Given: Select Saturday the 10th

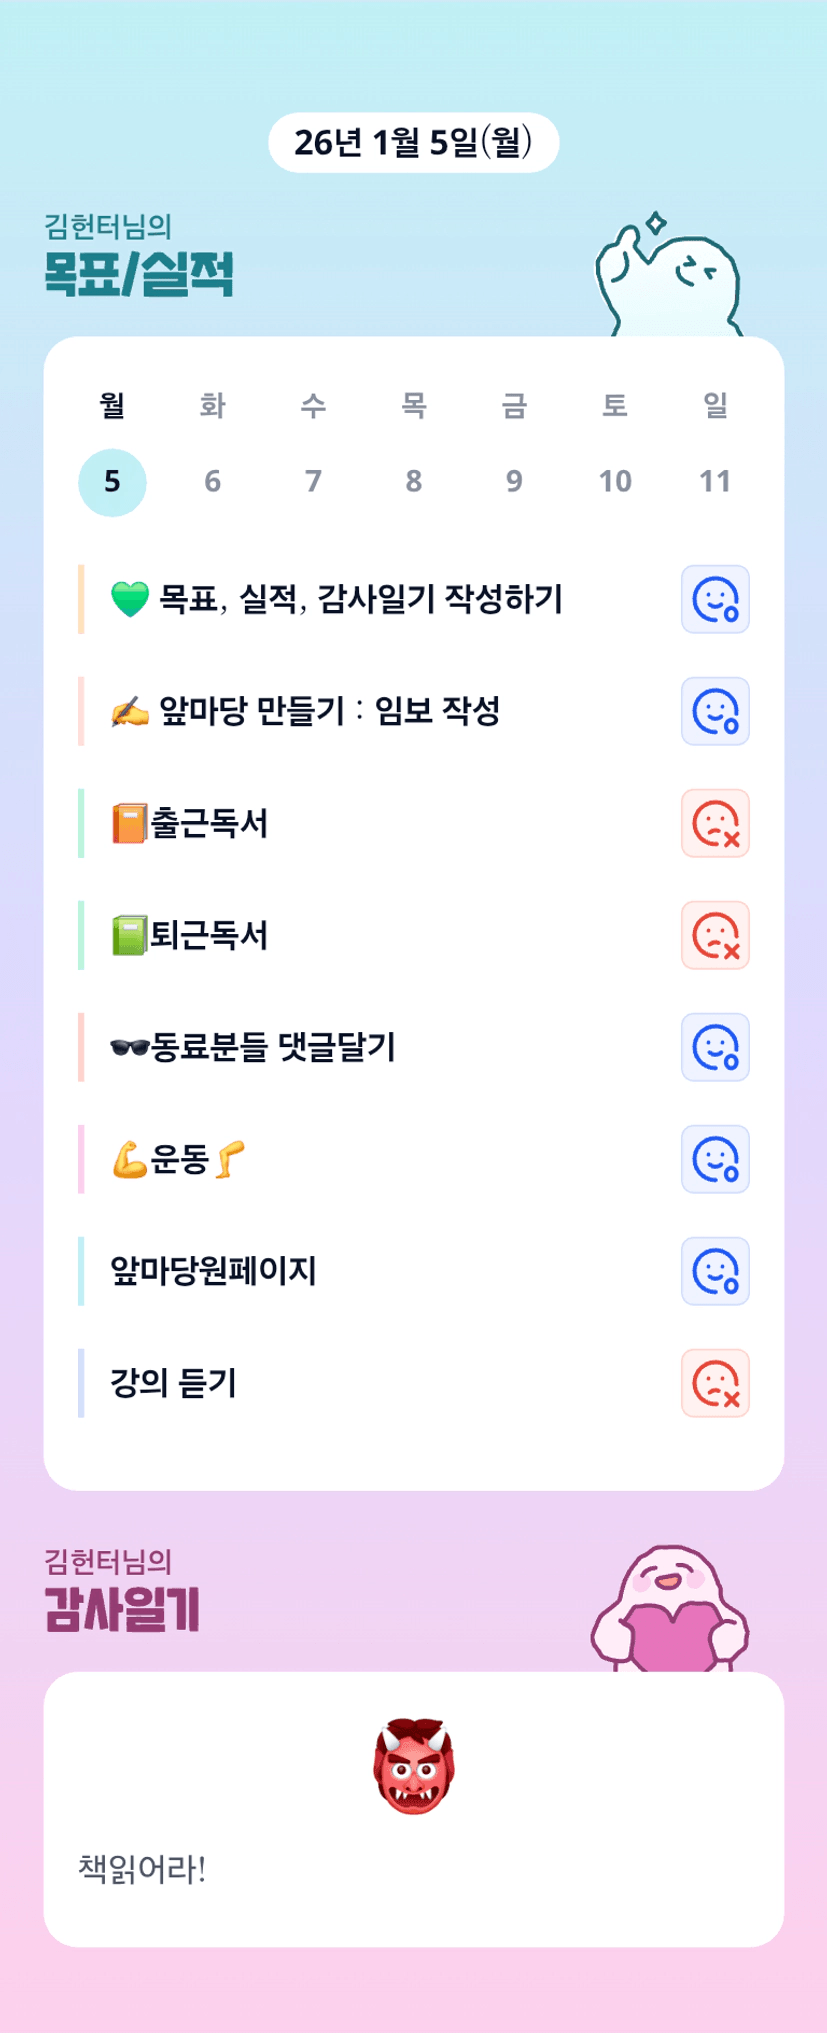Looking at the screenshot, I should coord(615,482).
